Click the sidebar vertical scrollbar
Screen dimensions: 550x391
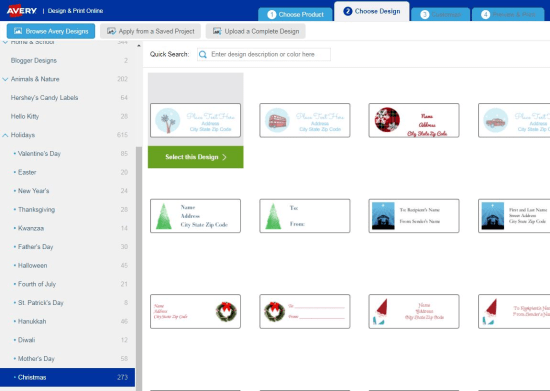coord(139,267)
